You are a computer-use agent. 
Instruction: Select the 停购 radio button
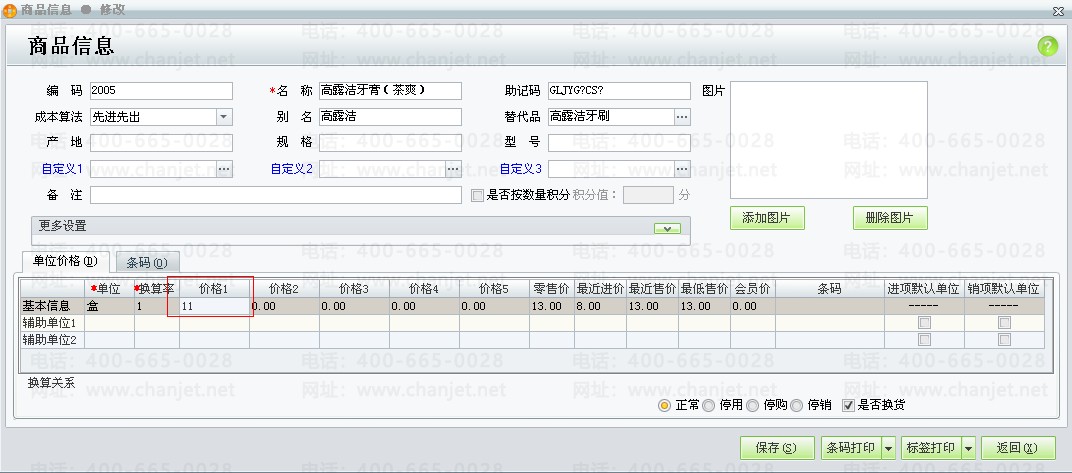753,406
